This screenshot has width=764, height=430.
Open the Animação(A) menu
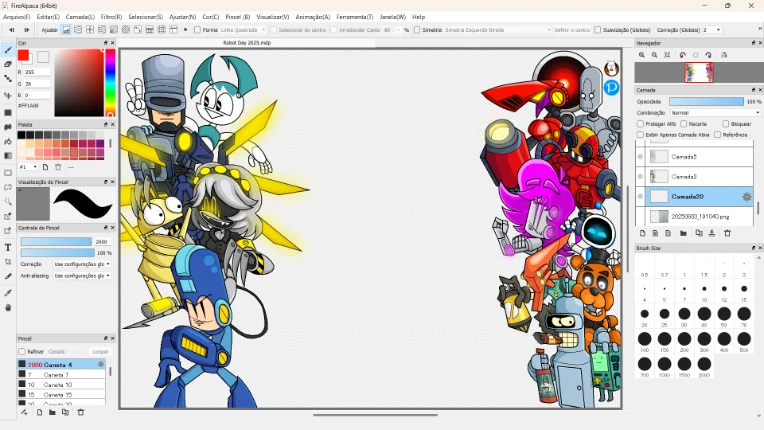[313, 17]
